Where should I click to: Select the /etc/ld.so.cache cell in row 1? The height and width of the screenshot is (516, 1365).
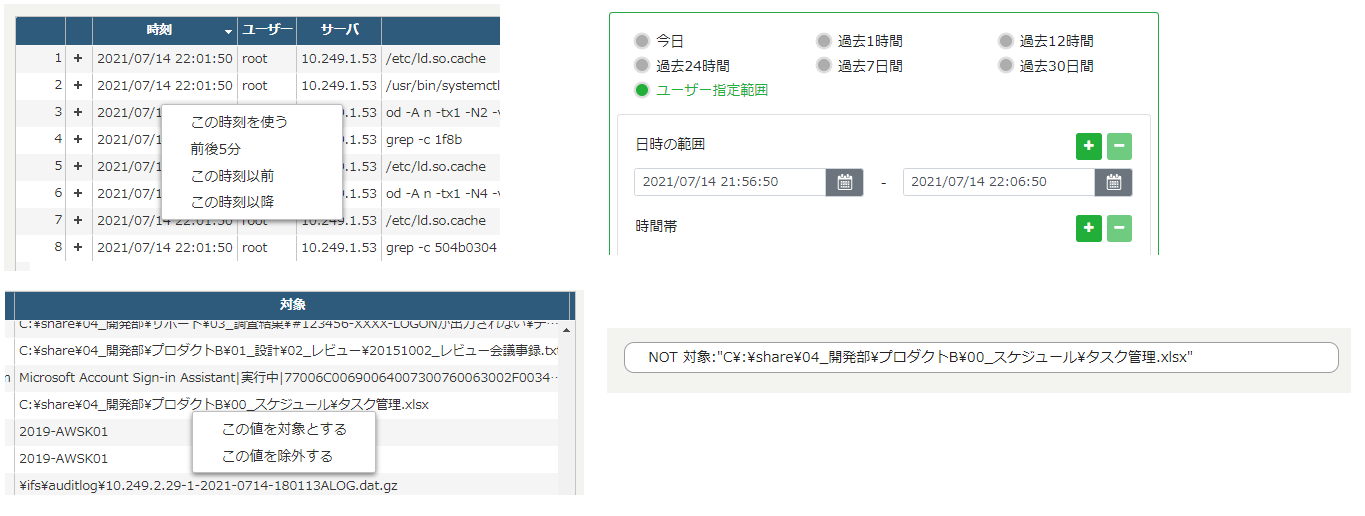441,59
